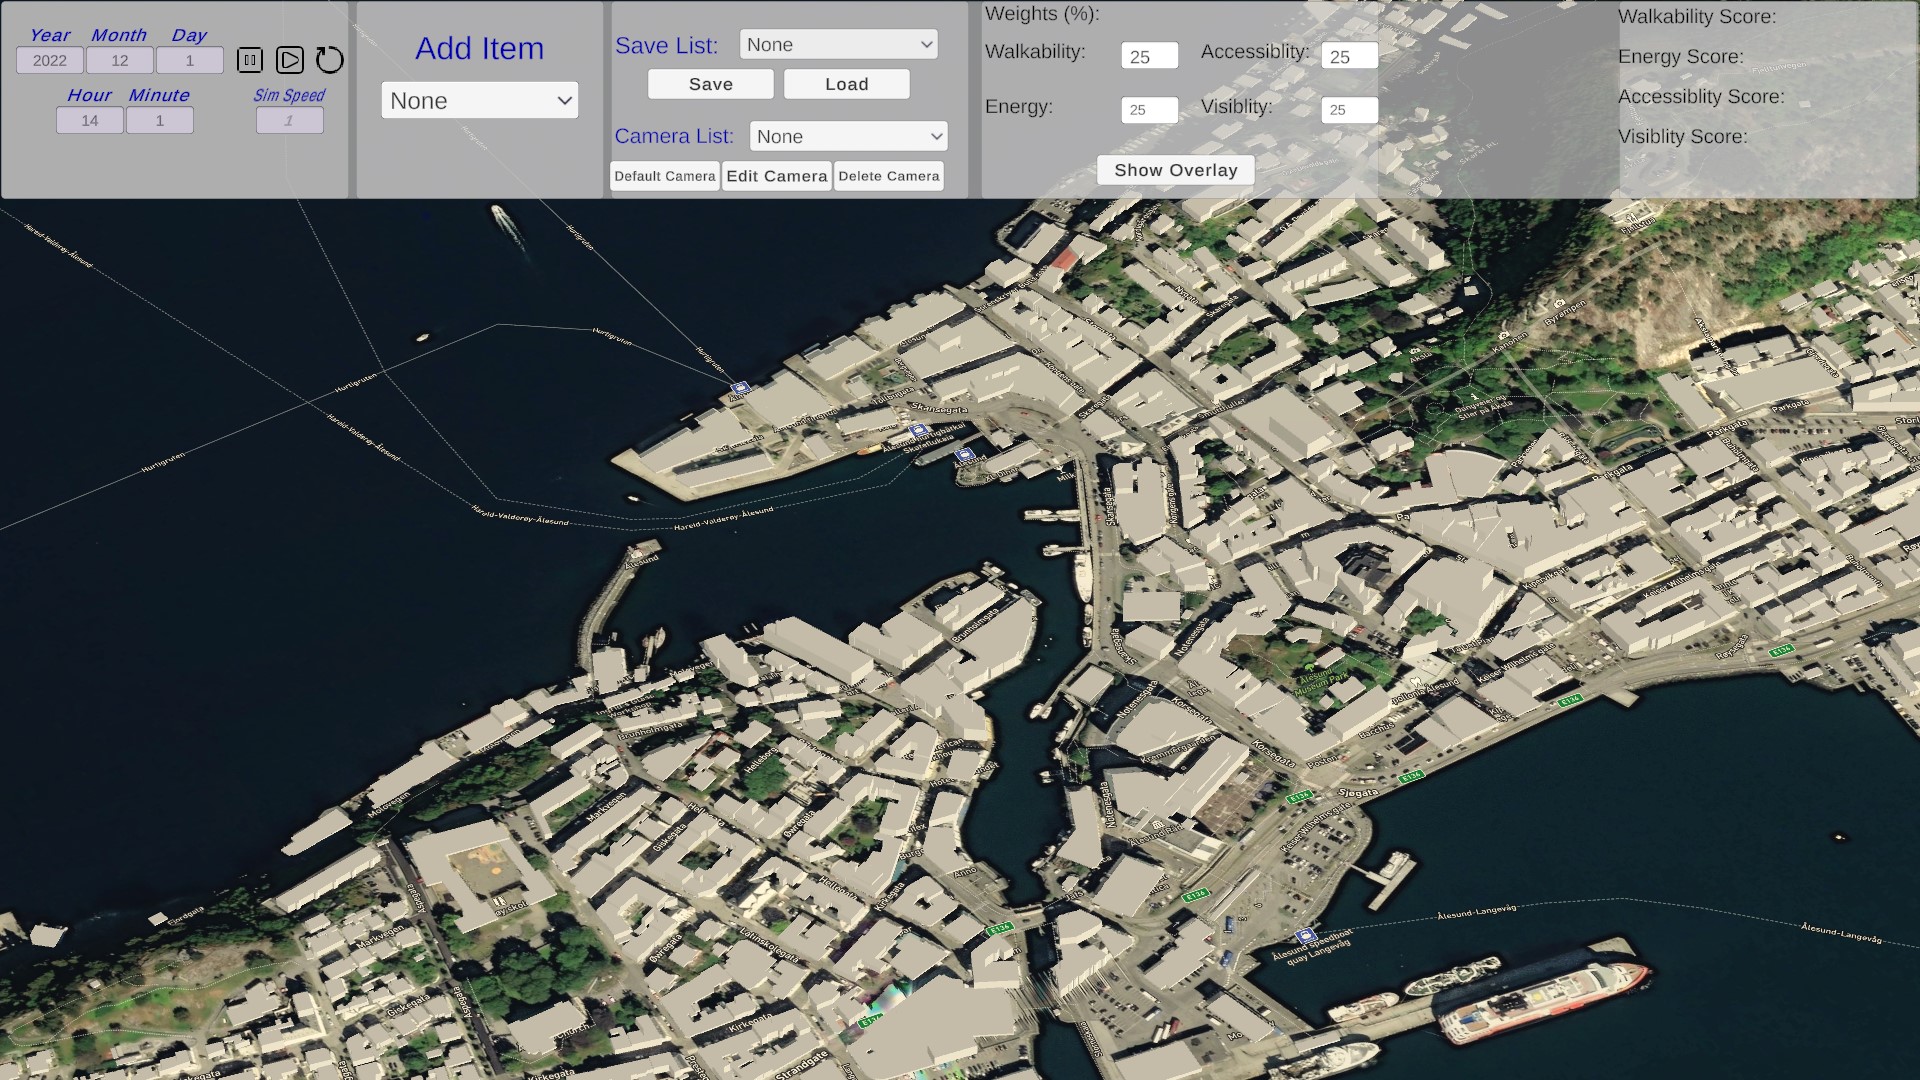The image size is (1920, 1080).
Task: Expand the Camera List dropdown
Action: tap(848, 136)
